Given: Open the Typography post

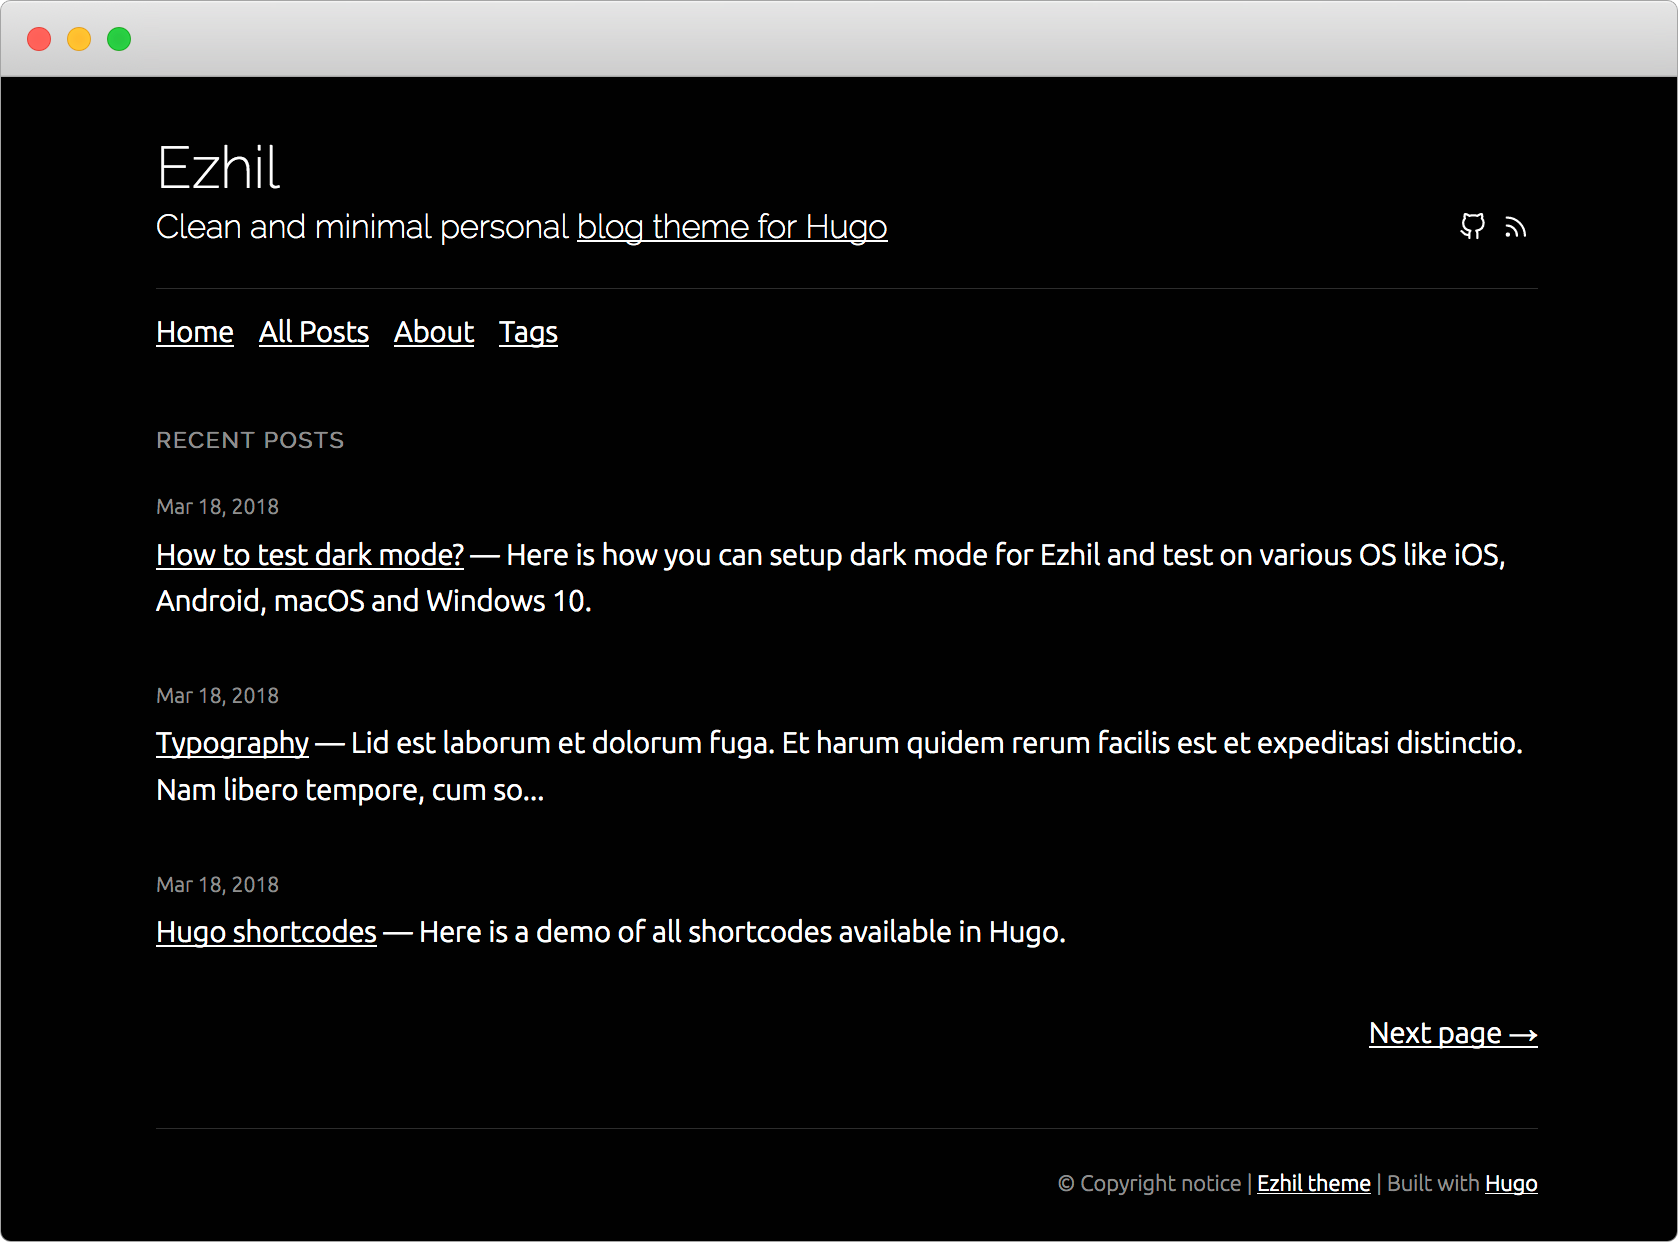Looking at the screenshot, I should [x=233, y=743].
